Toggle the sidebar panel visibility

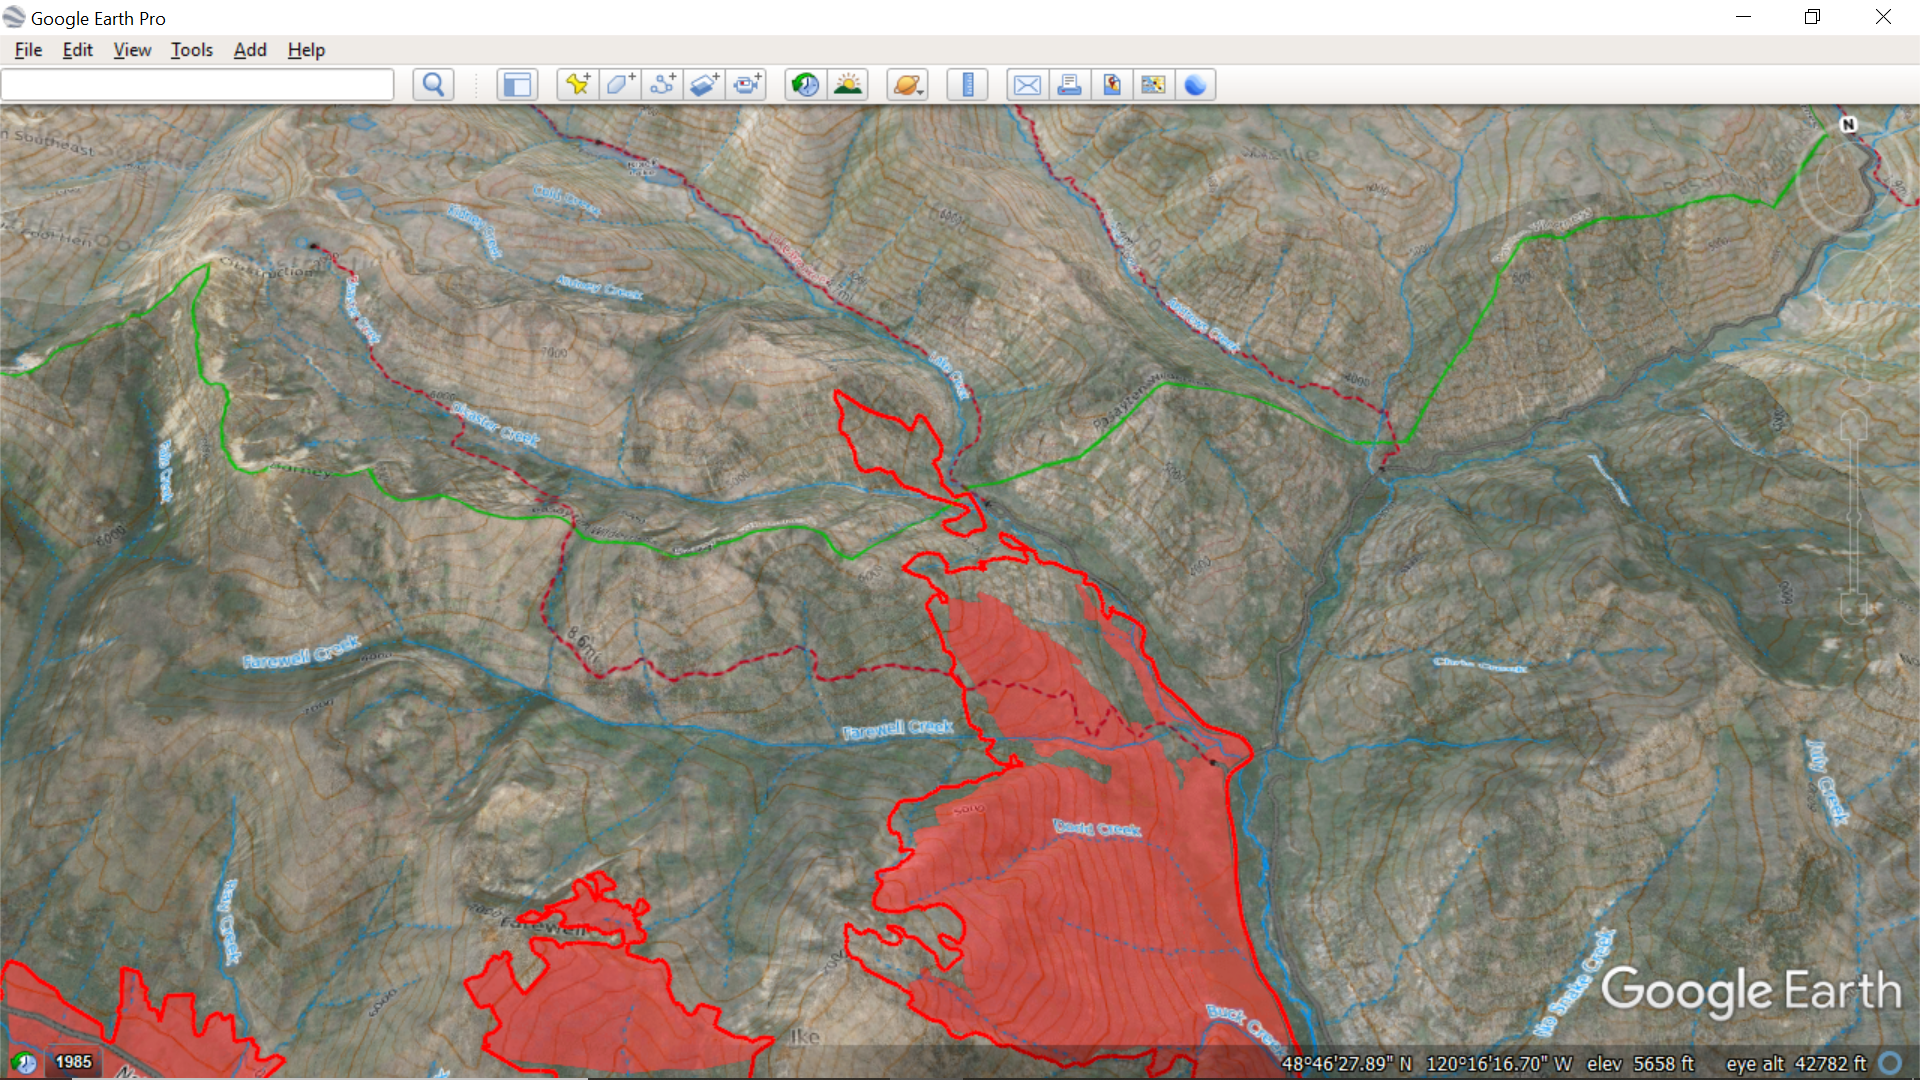click(517, 85)
